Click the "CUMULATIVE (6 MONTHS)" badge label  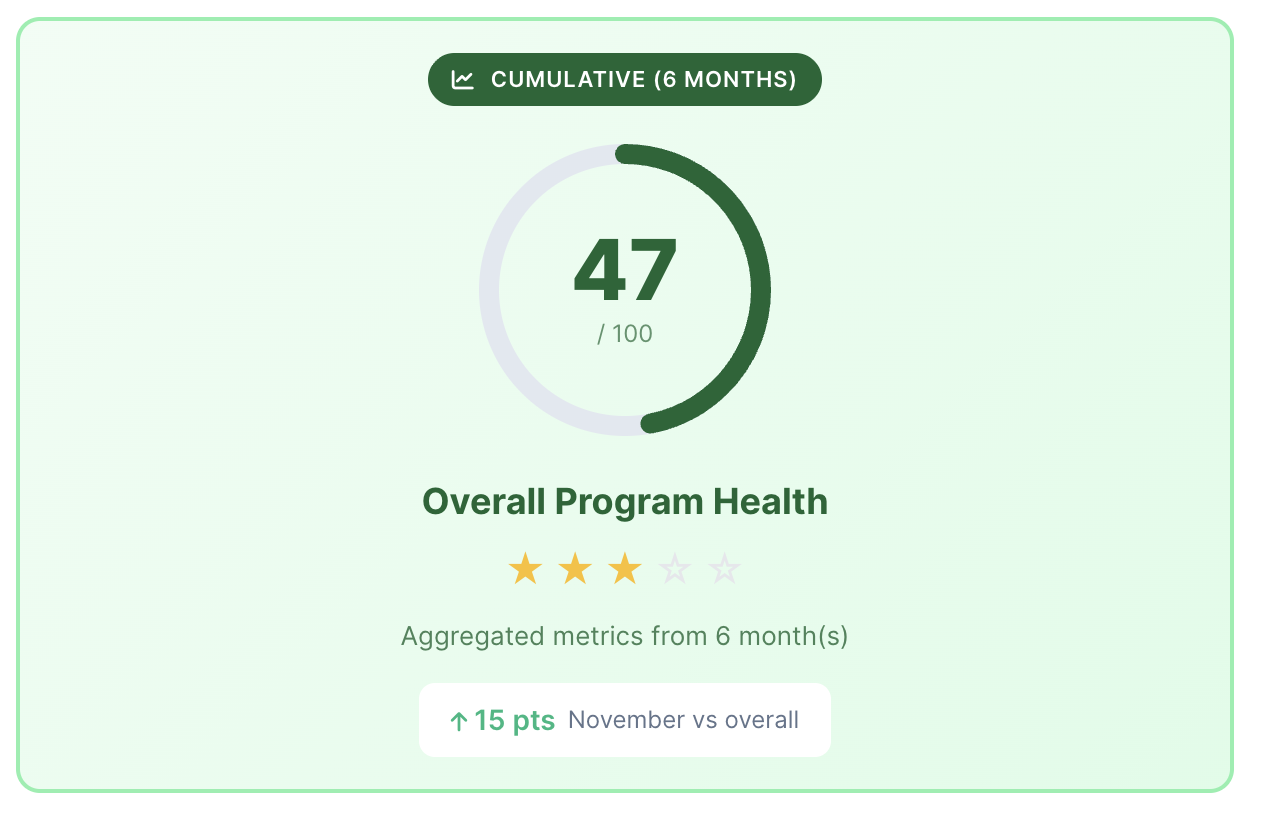tap(643, 80)
